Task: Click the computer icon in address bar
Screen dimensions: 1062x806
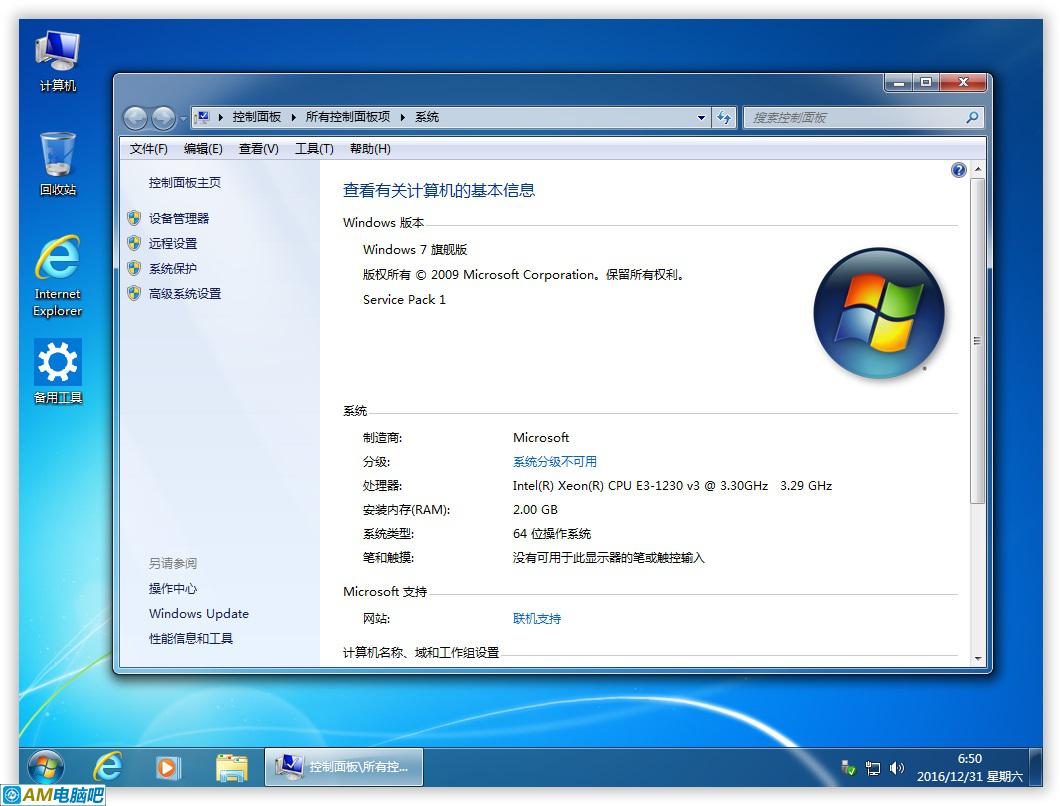Action: tap(203, 117)
